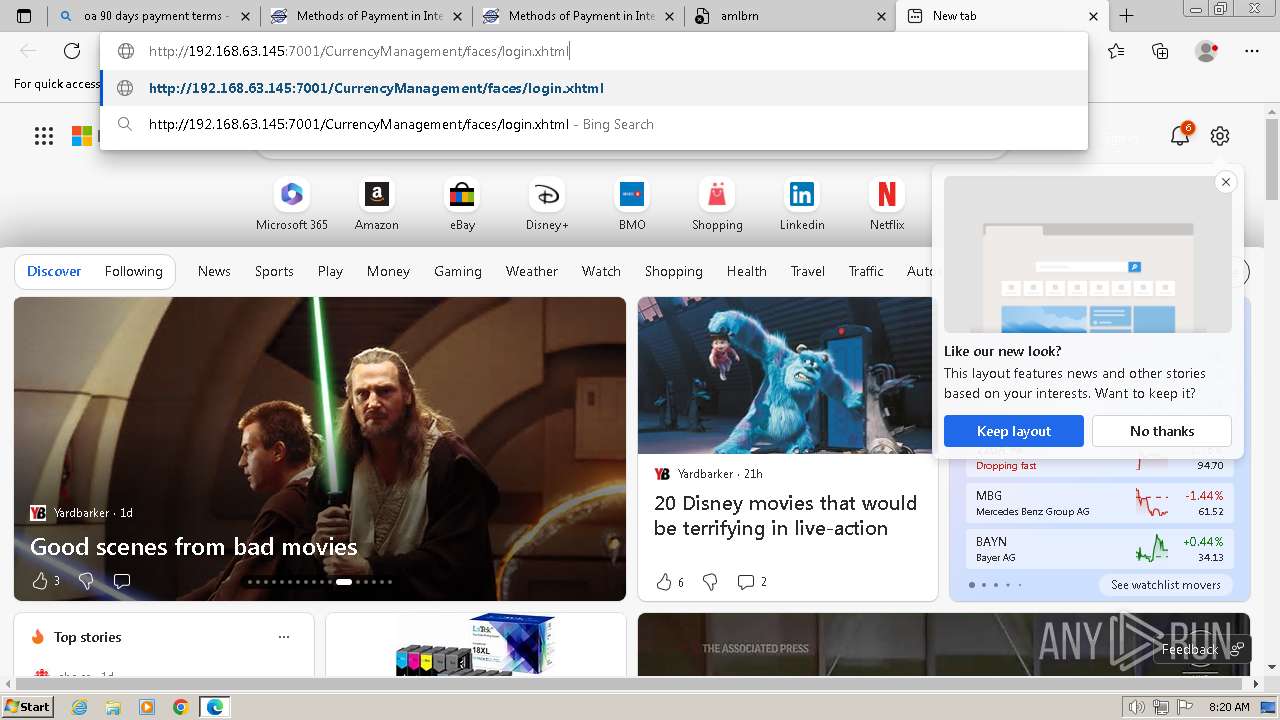Open notifications bell icon
The height and width of the screenshot is (720, 1280).
[x=1181, y=135]
